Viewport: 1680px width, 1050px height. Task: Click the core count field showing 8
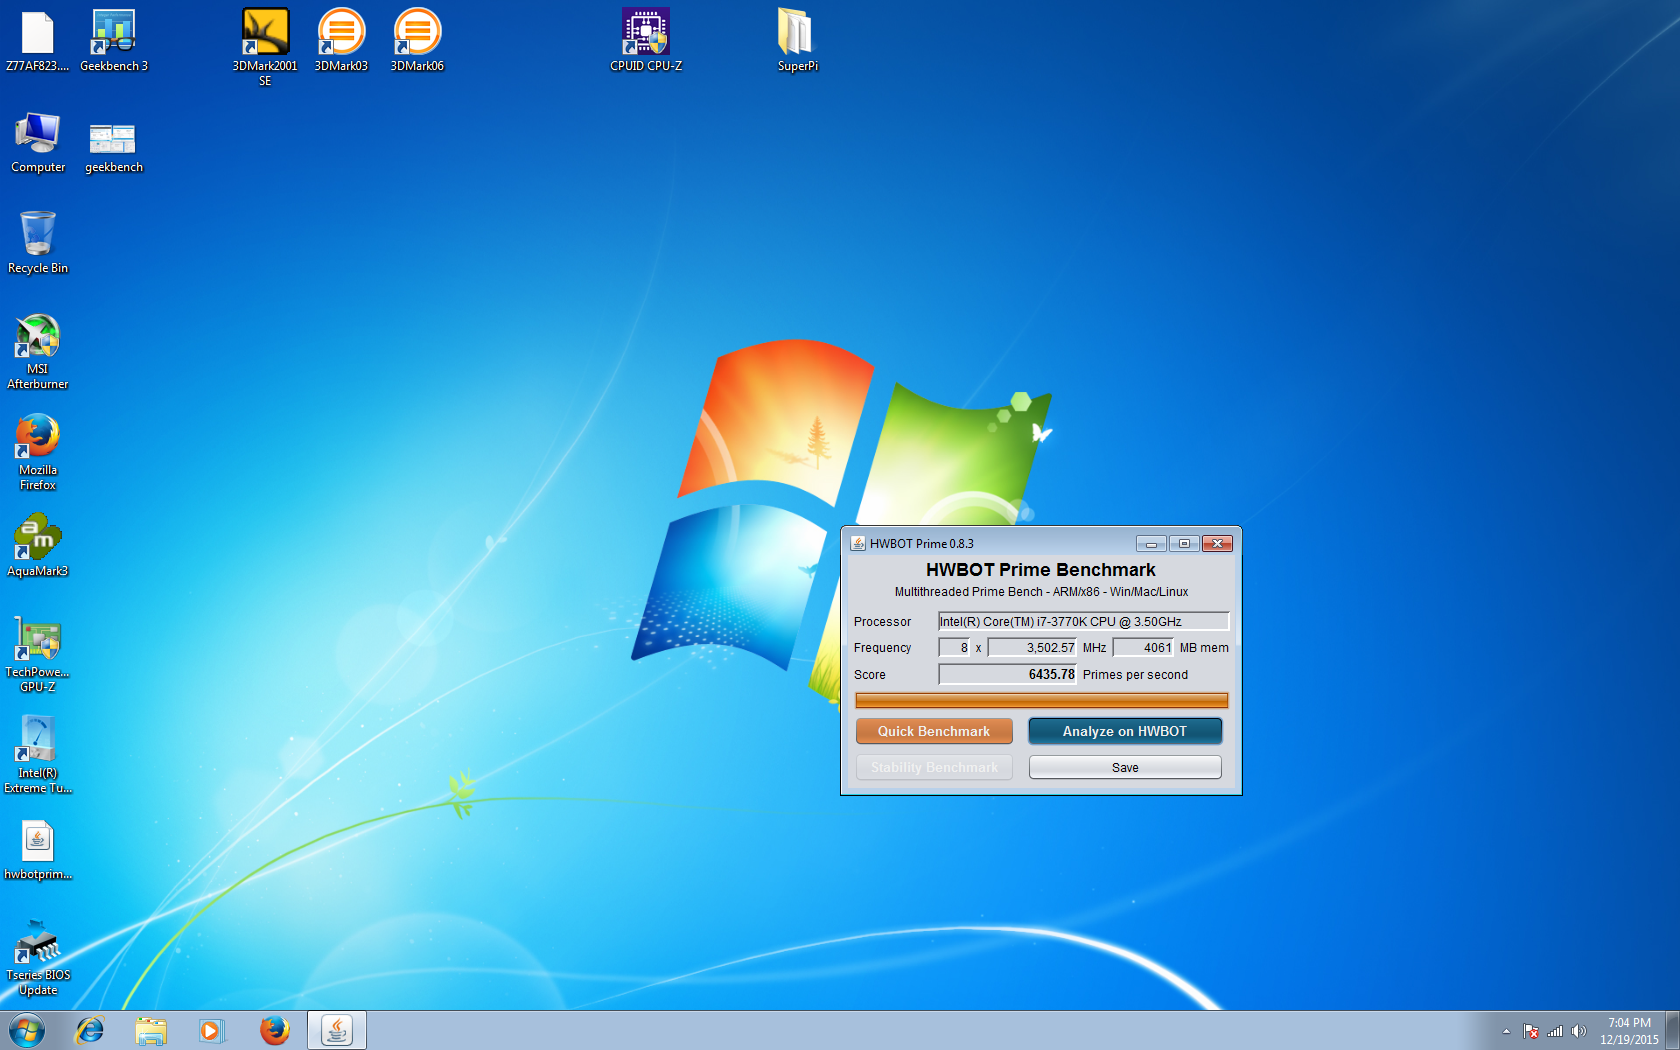tap(954, 648)
